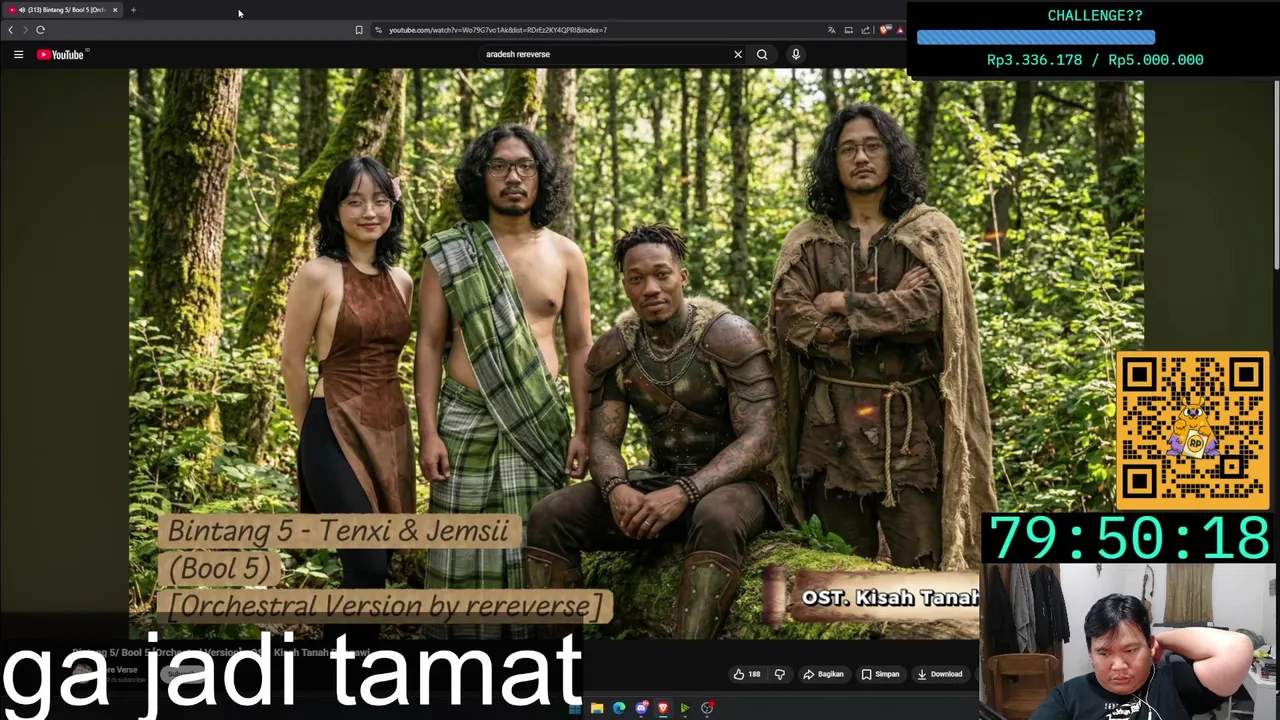Open site settings icon beside the URL
This screenshot has width=1280, height=720.
378,30
